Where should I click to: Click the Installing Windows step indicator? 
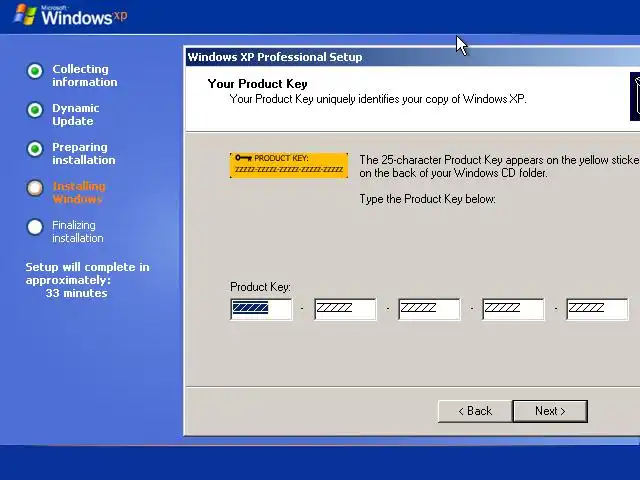(x=35, y=188)
